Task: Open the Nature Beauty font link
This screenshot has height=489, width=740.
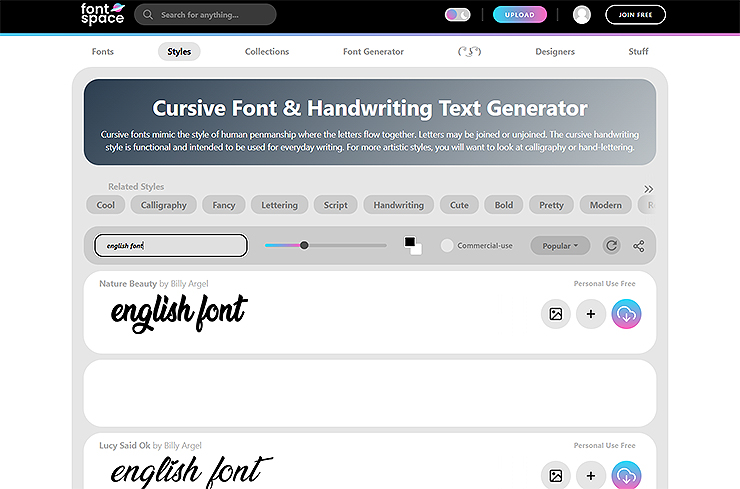Action: tap(128, 284)
